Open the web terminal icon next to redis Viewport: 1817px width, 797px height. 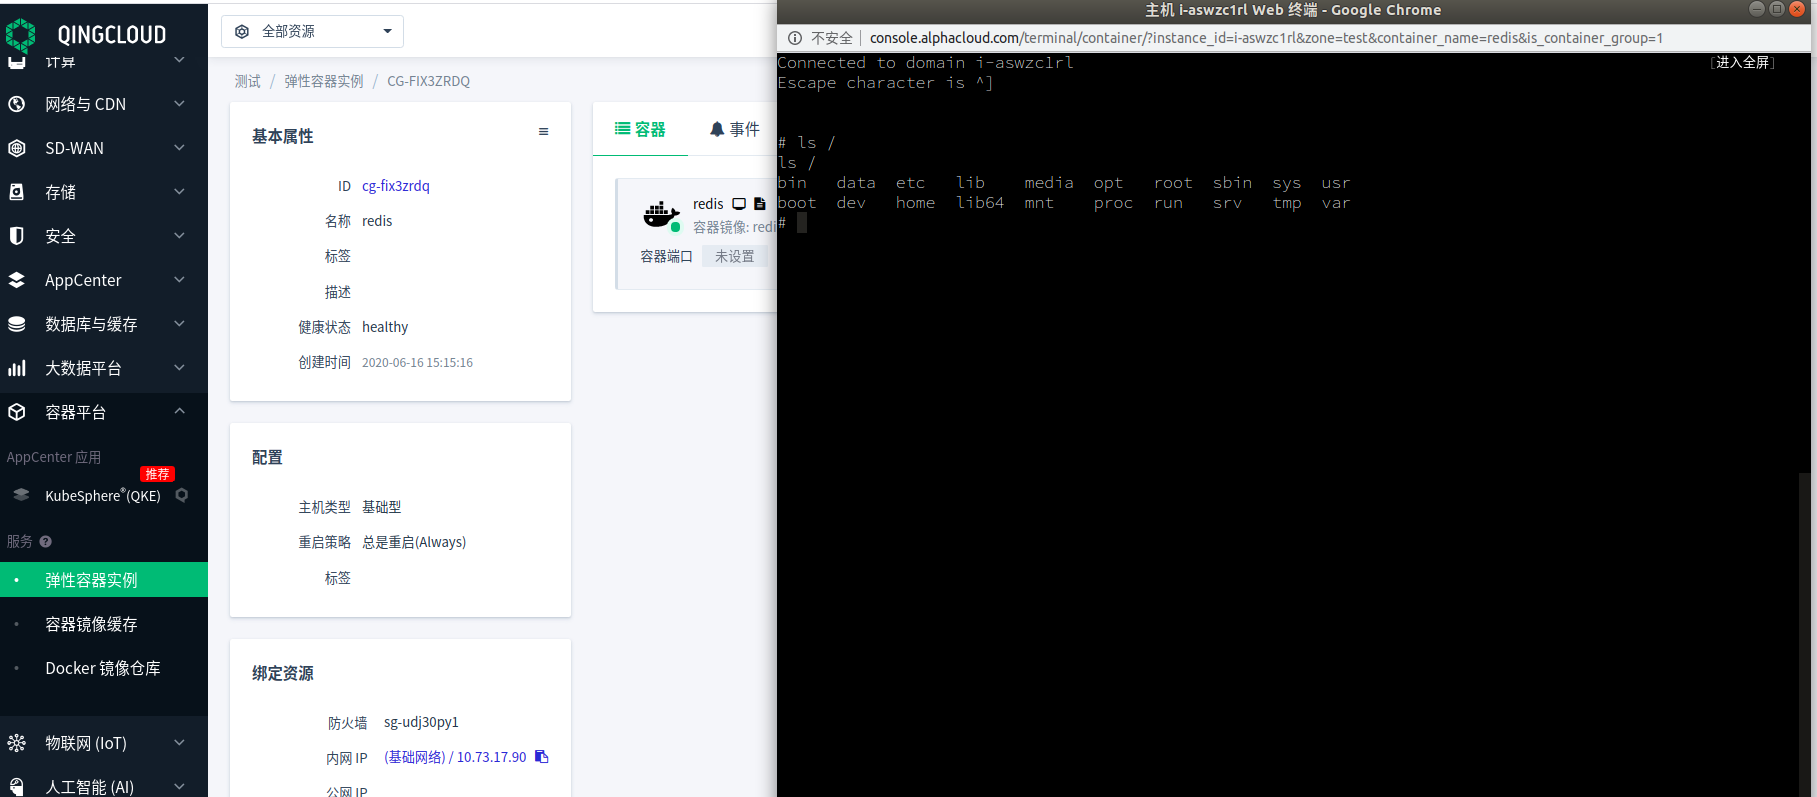pos(739,204)
